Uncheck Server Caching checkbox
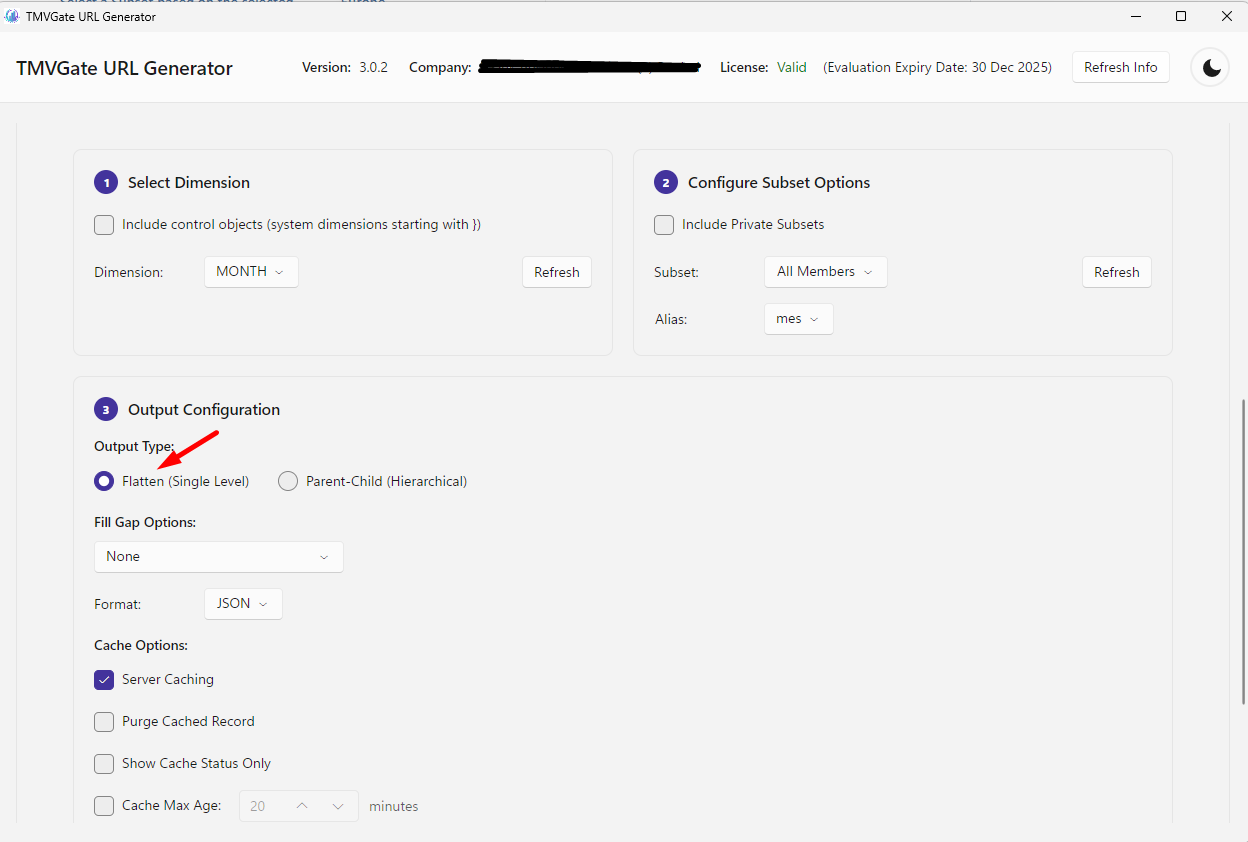1248x842 pixels. click(x=104, y=680)
